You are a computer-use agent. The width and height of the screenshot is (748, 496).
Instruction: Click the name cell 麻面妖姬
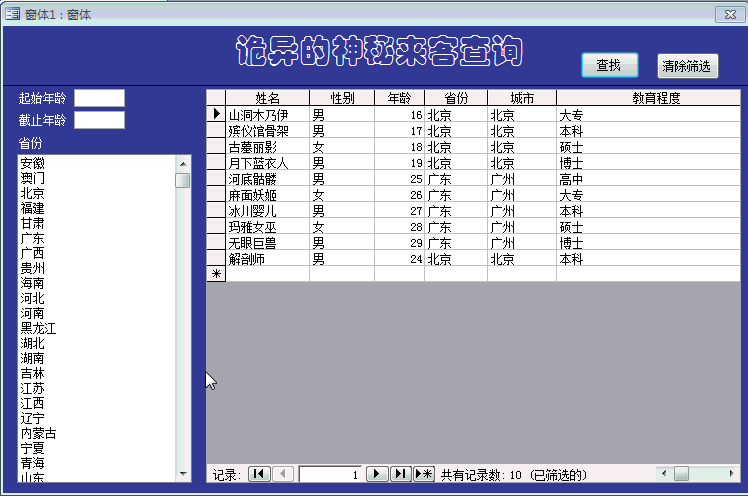point(268,195)
